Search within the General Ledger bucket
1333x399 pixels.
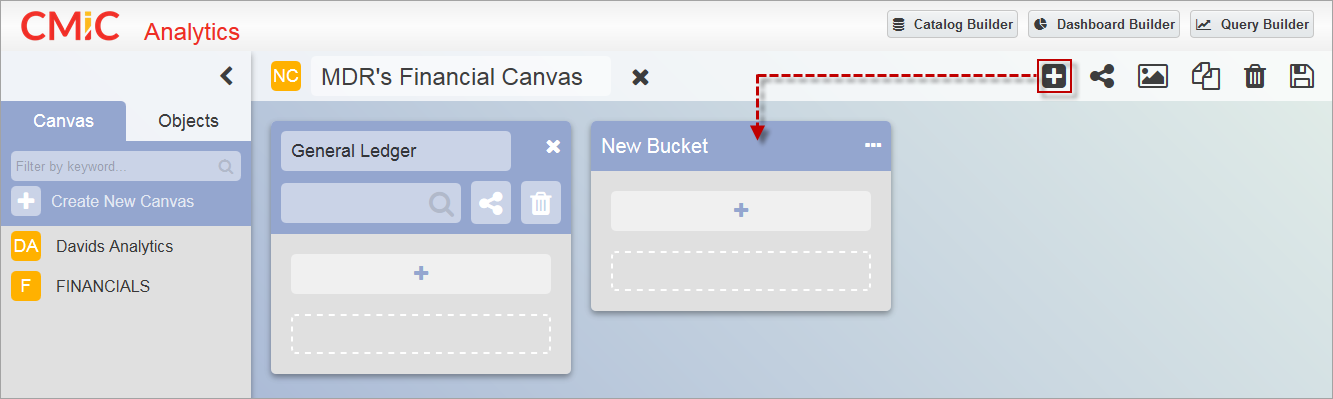pos(371,203)
